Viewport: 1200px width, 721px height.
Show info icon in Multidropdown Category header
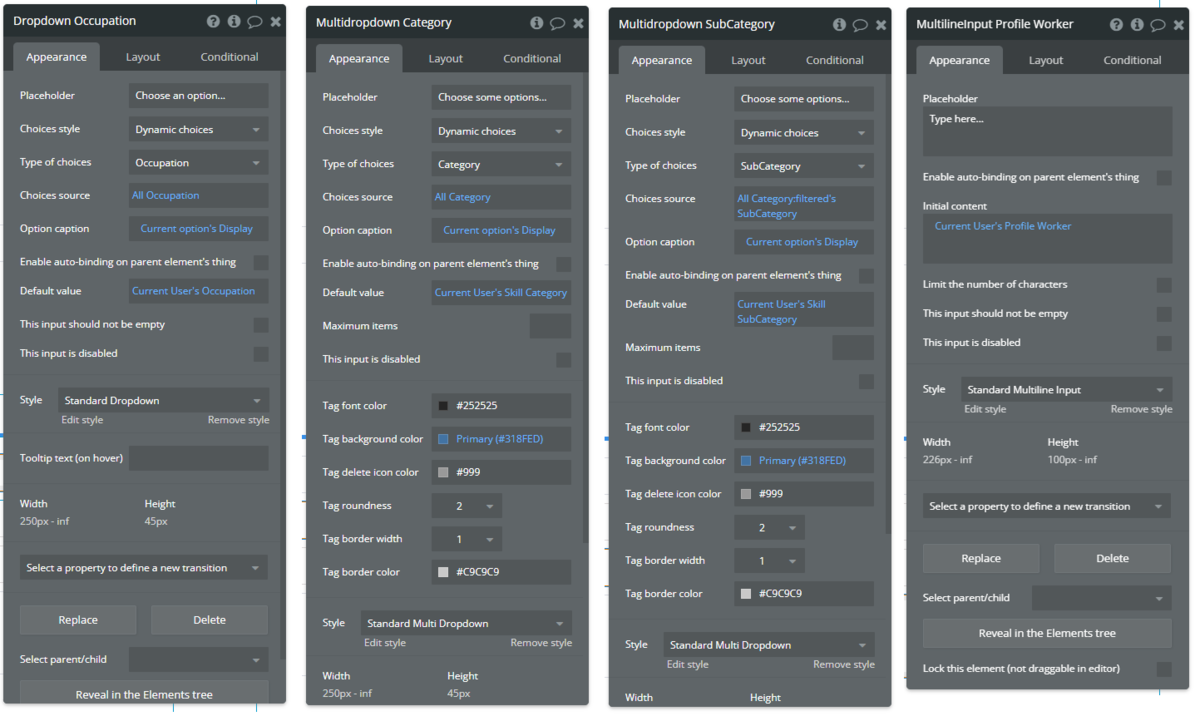[x=537, y=23]
